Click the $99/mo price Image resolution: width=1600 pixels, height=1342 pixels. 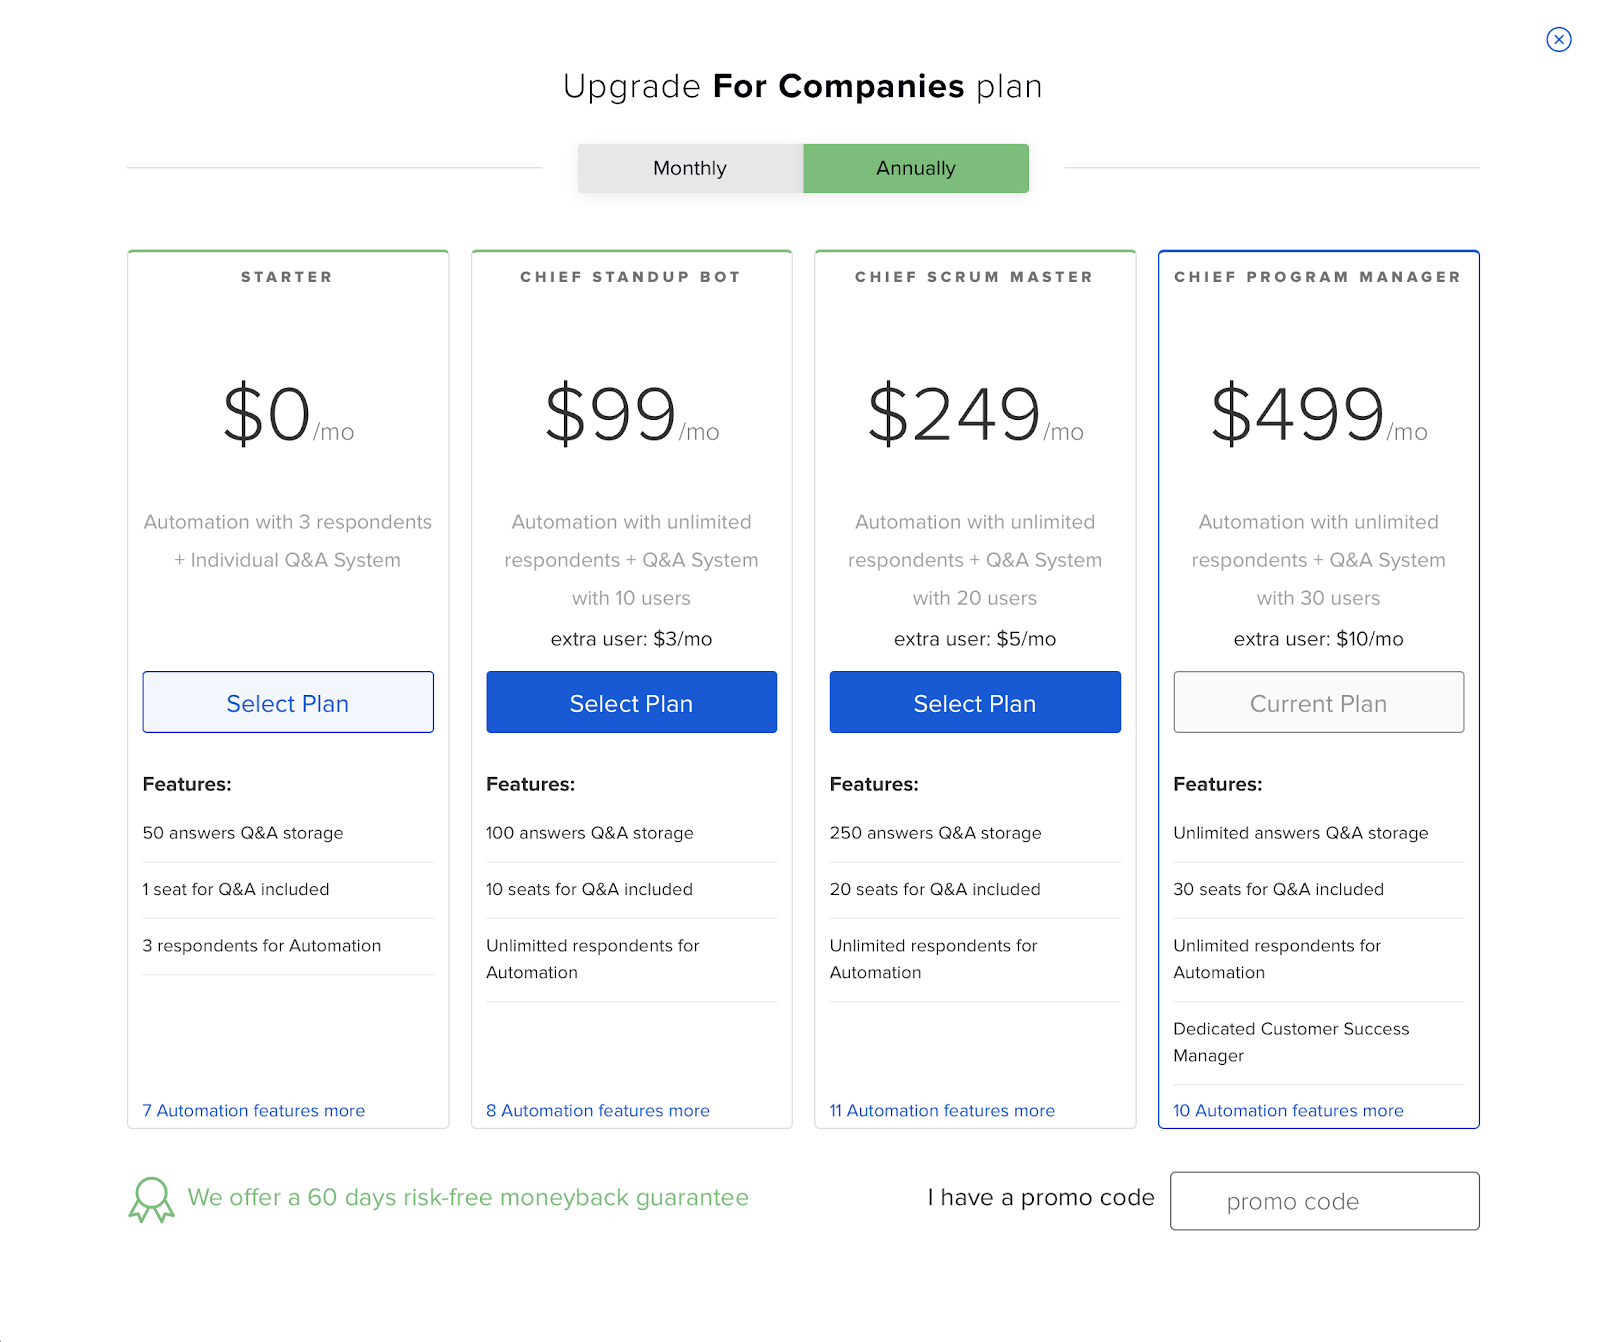(x=631, y=415)
